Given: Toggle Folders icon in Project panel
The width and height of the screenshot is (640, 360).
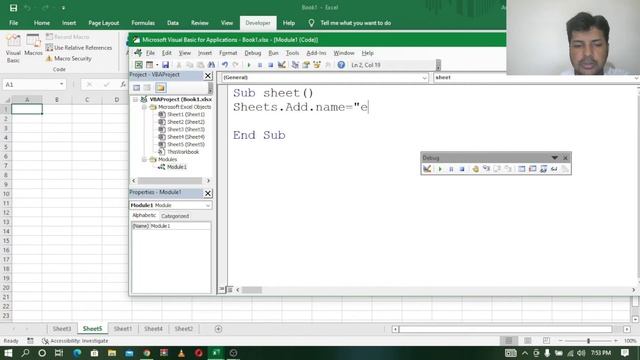Looking at the screenshot, I should [160, 88].
